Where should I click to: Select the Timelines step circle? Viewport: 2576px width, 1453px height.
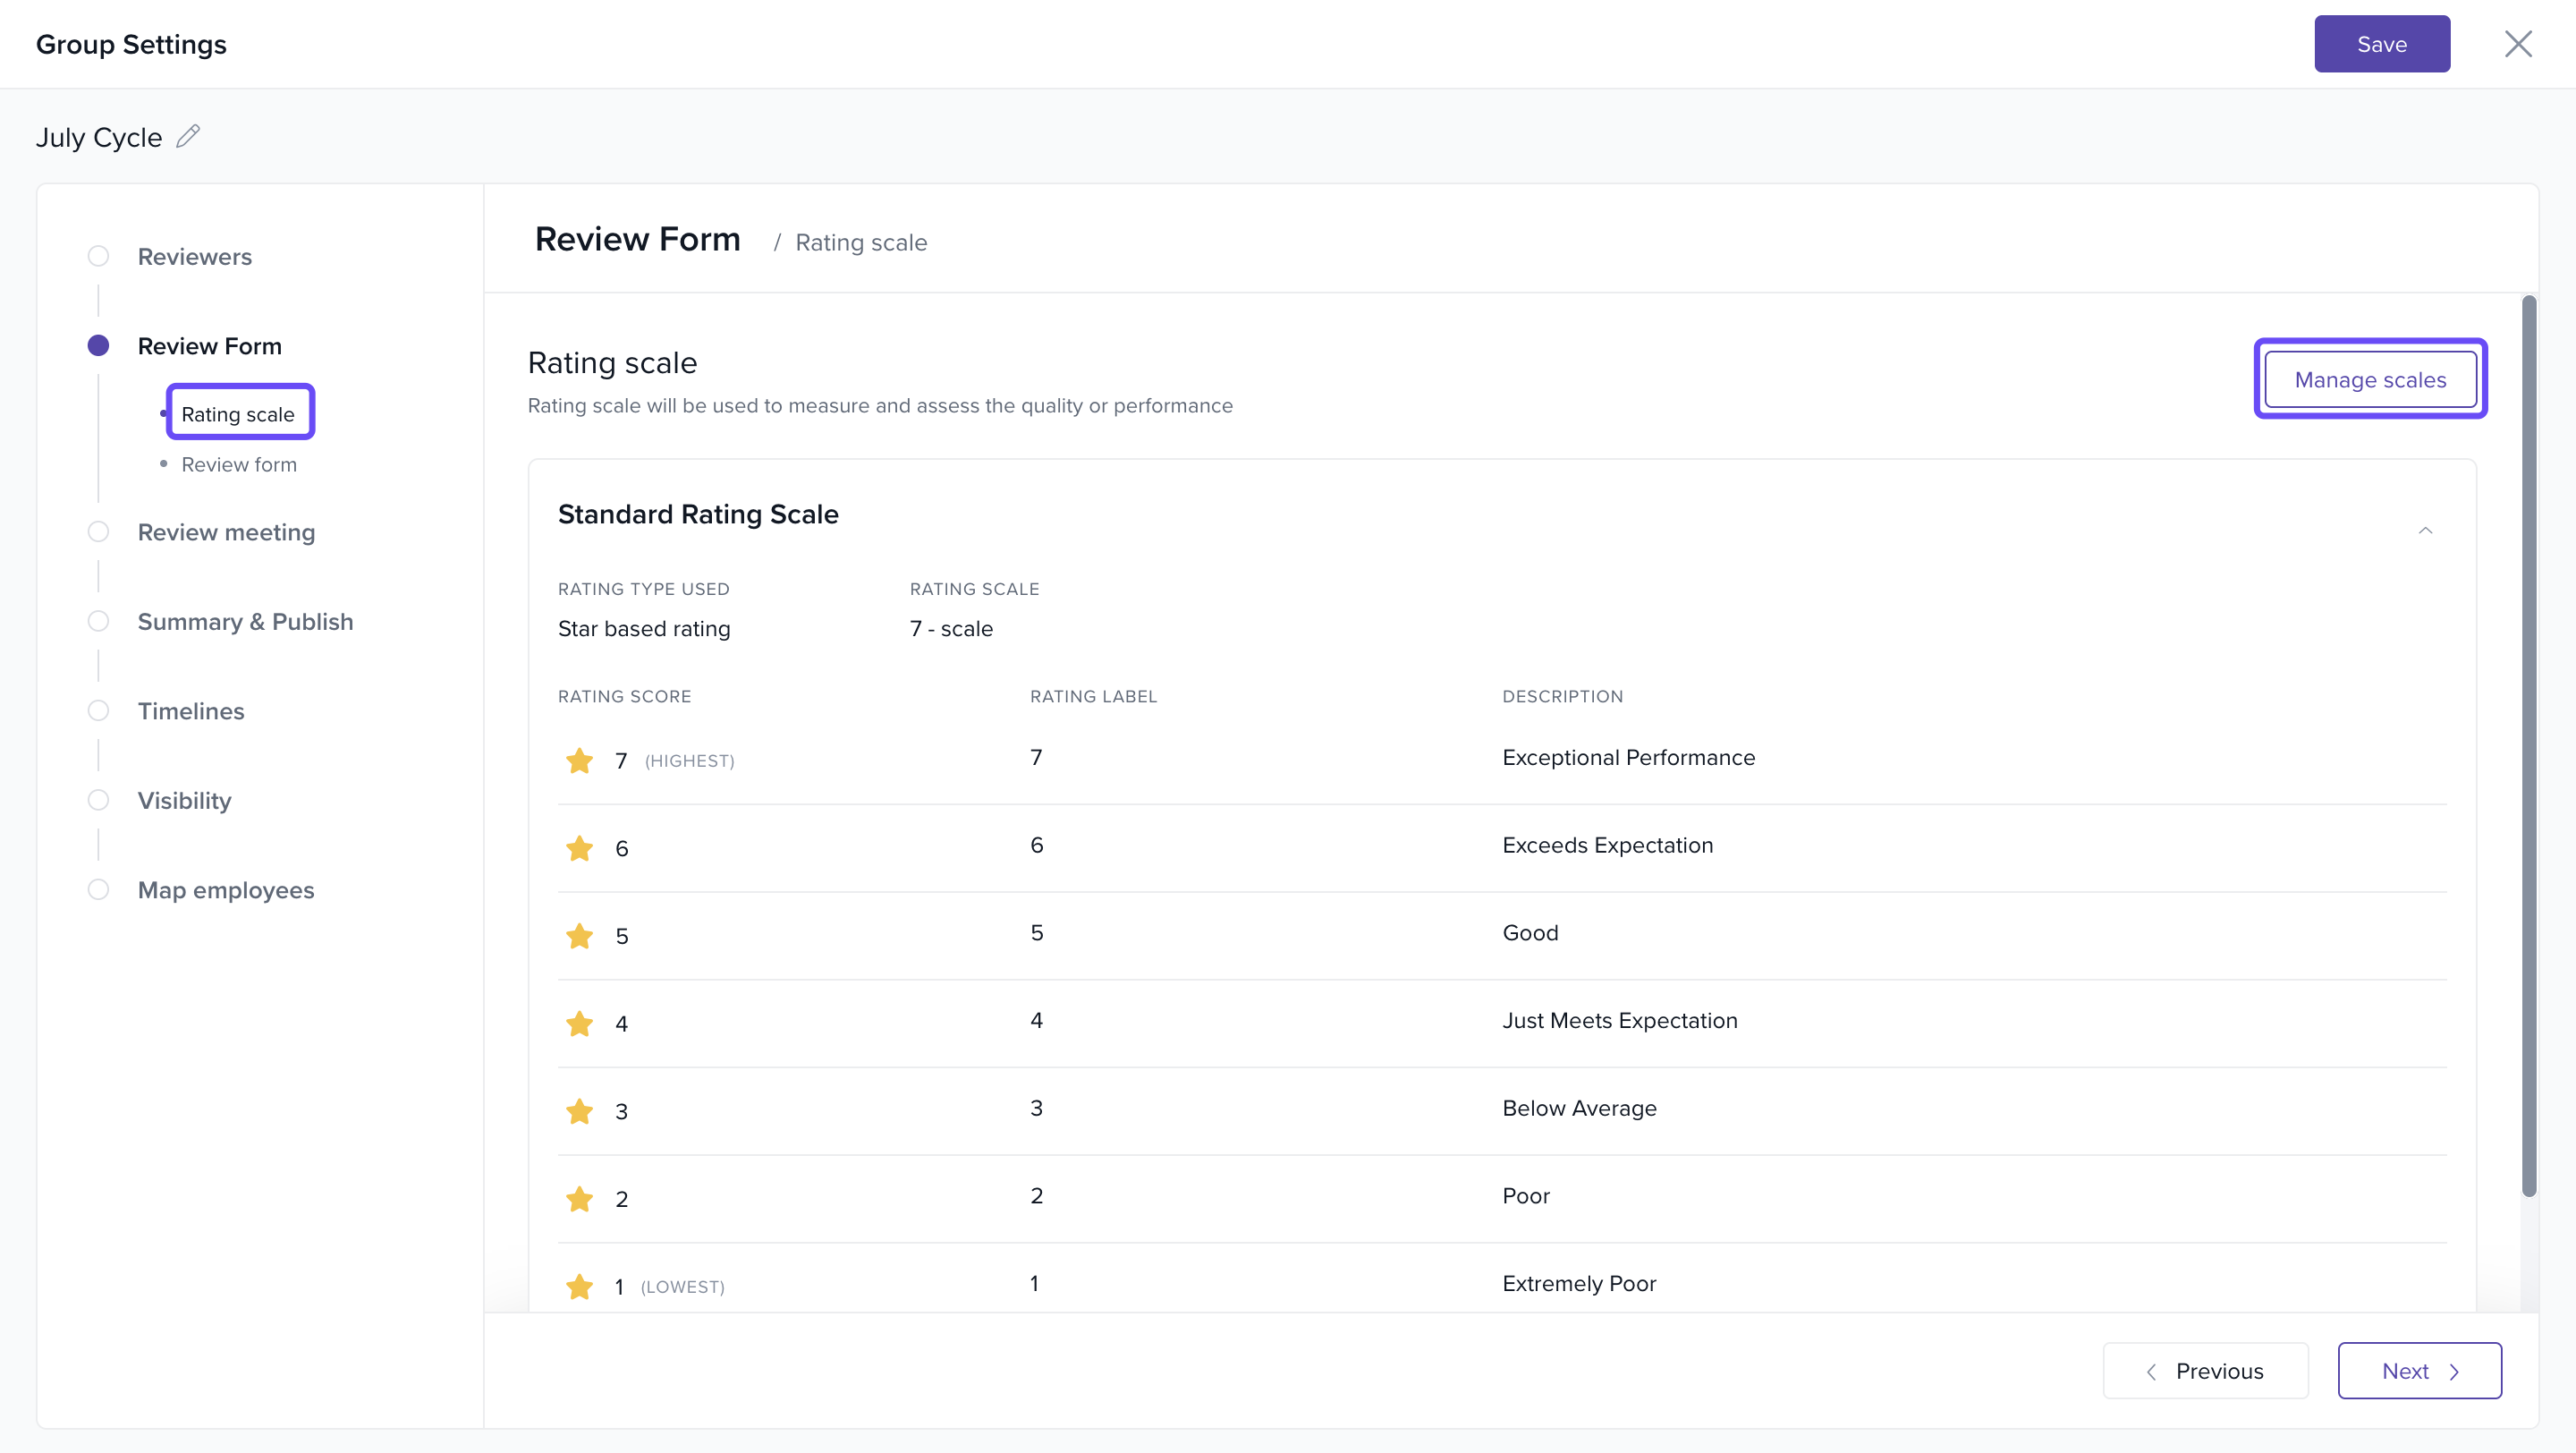98,711
